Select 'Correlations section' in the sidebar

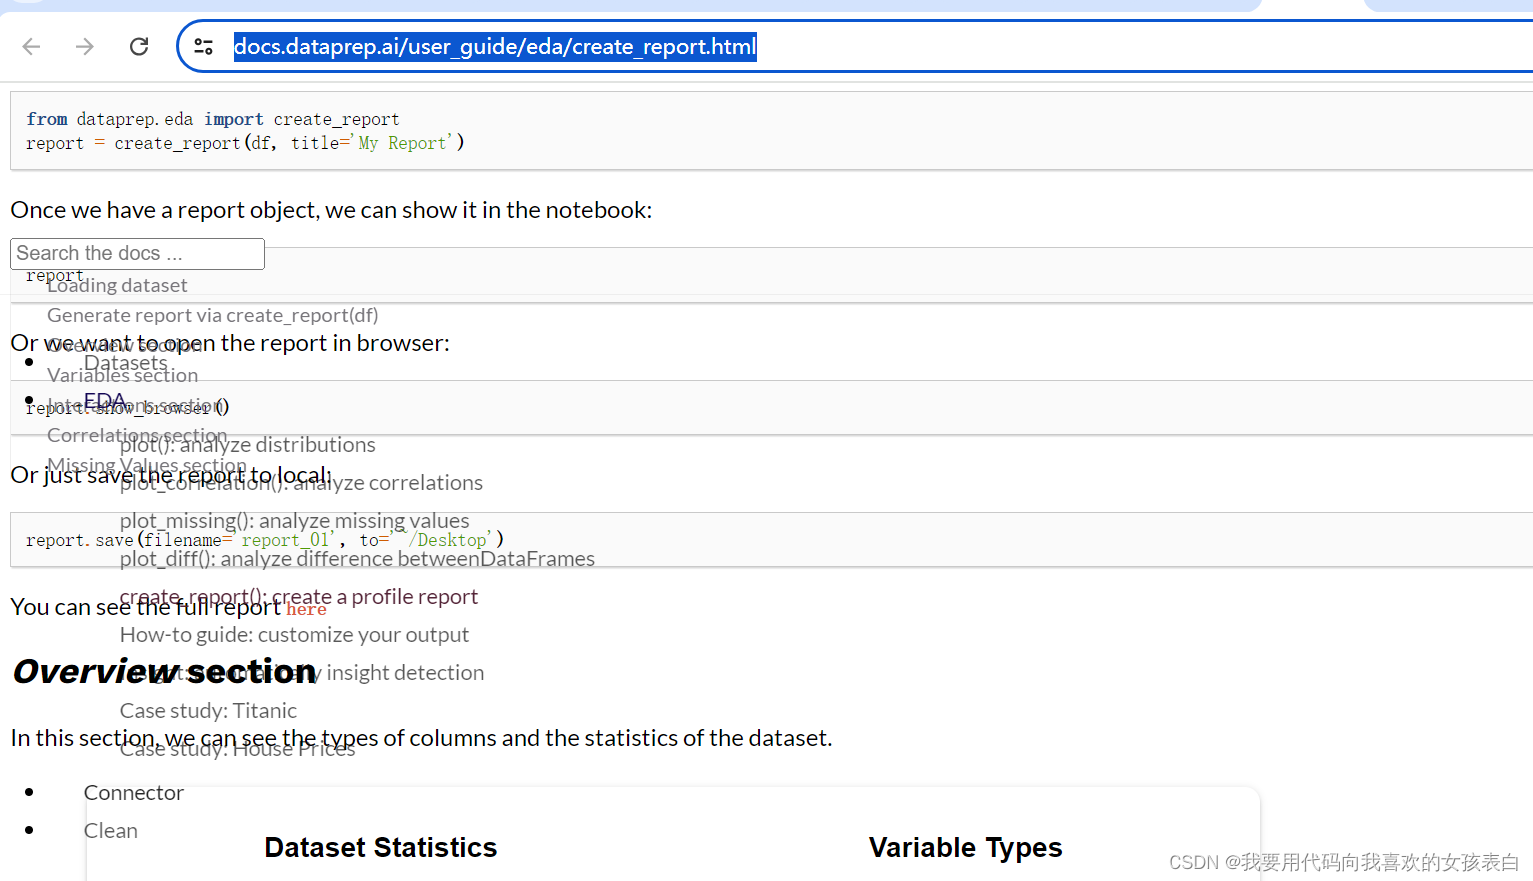click(136, 435)
